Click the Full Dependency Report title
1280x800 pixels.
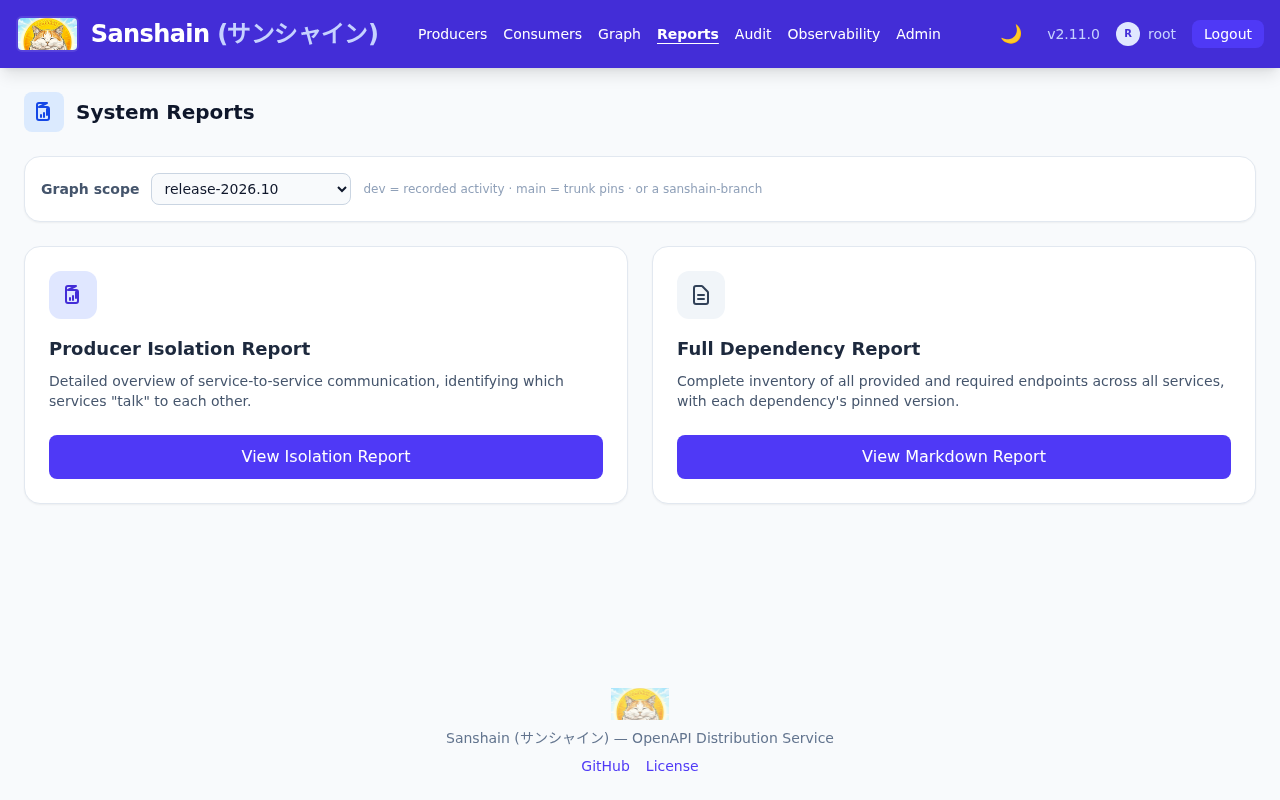[799, 349]
